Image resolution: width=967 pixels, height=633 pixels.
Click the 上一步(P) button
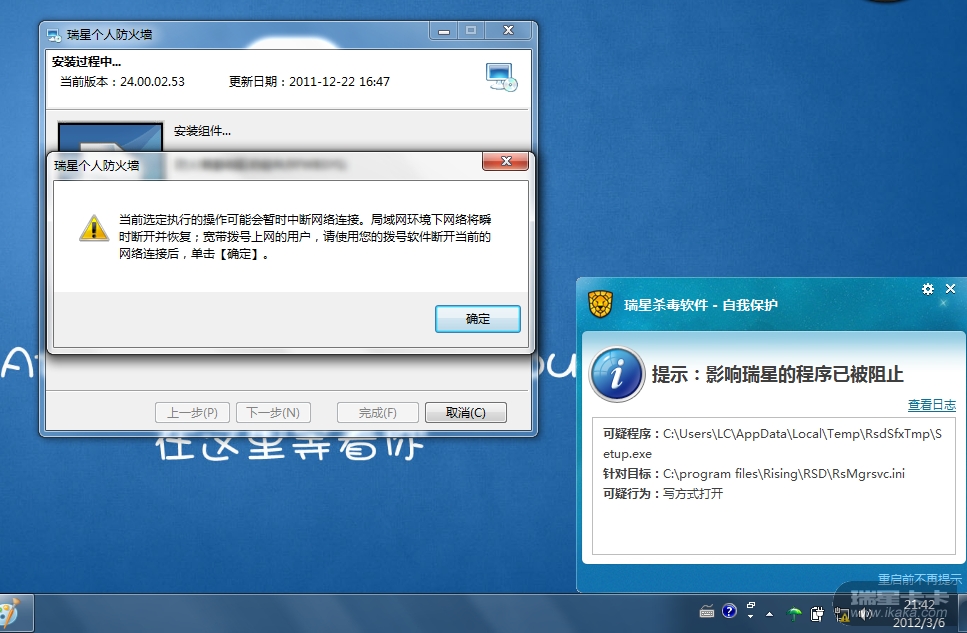pos(192,413)
